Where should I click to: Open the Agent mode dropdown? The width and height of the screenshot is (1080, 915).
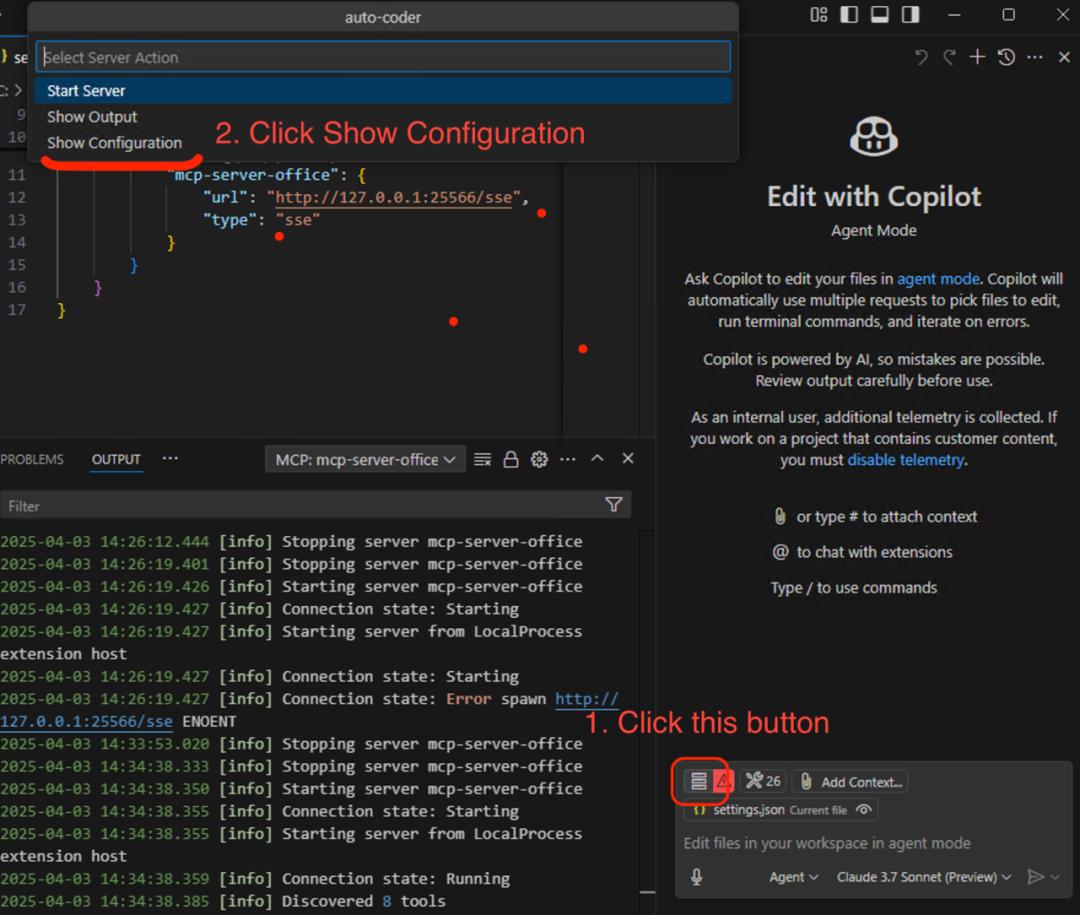click(793, 876)
